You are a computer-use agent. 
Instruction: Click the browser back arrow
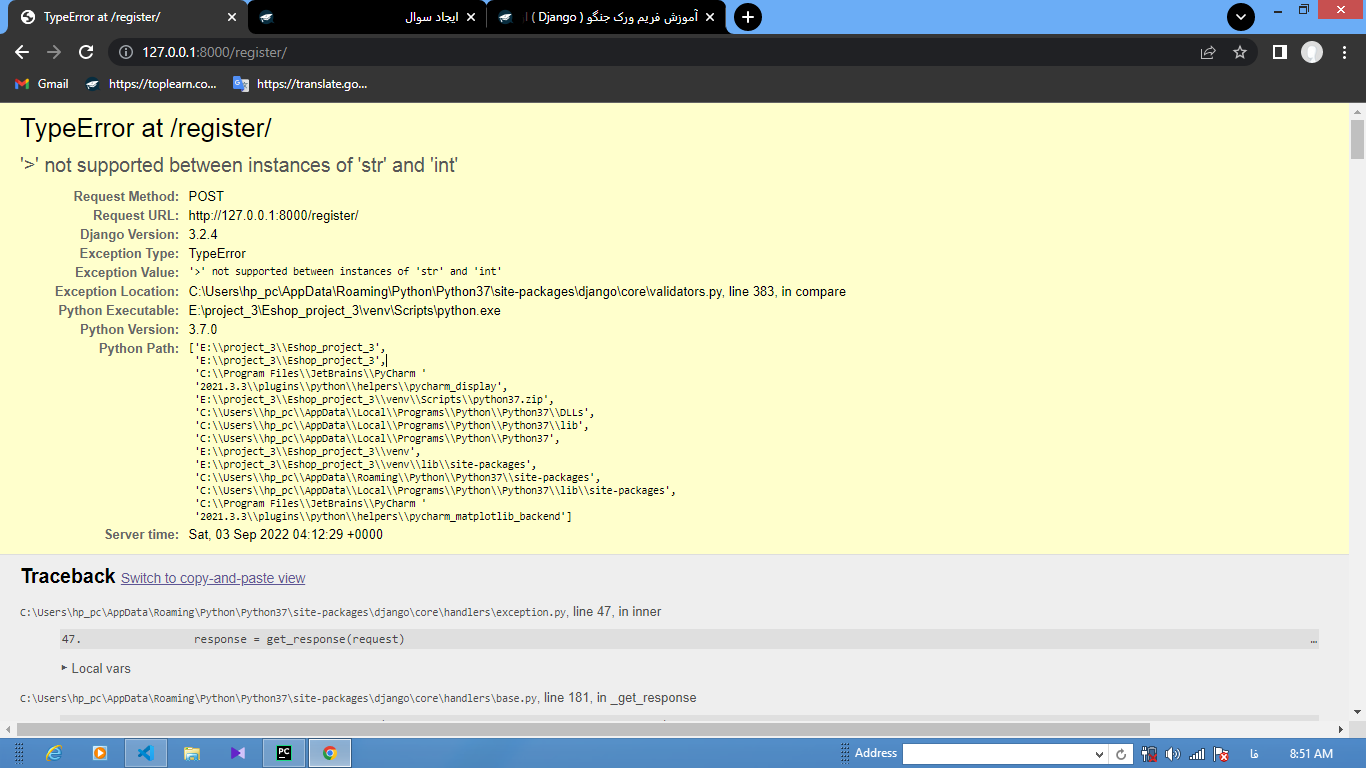pos(22,52)
